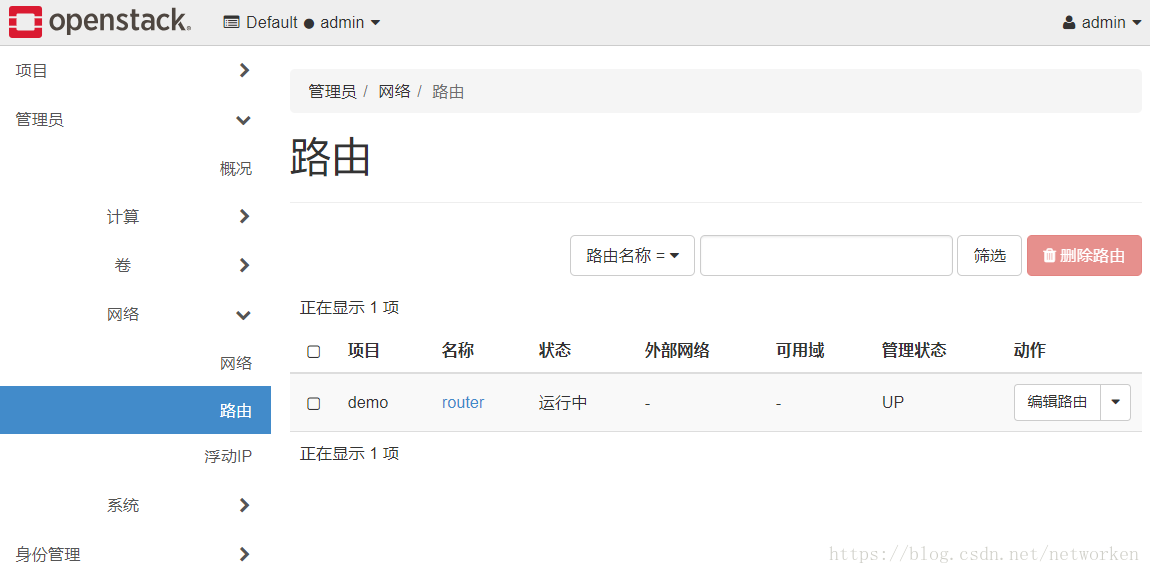Expand the 系统 submenu chevron

click(244, 506)
